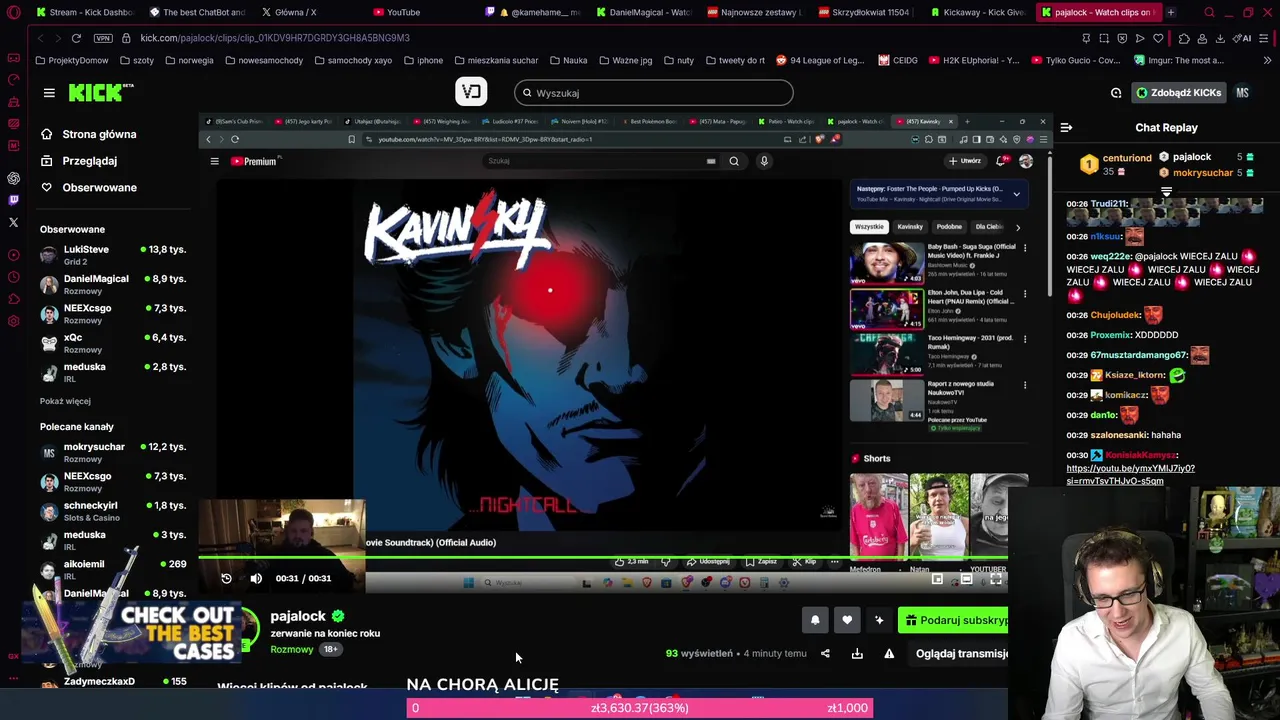Screen dimensions: 1280x720
Task: Toggle the VPN badge in address bar
Action: tap(103, 38)
